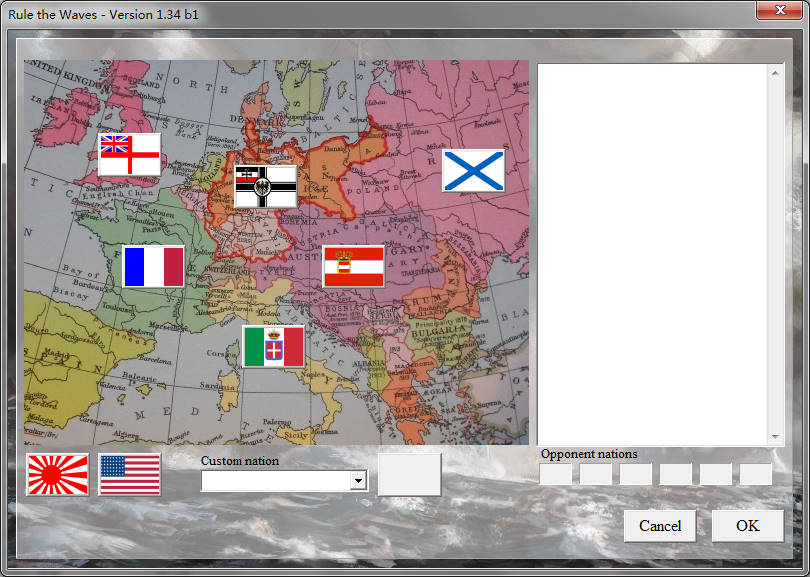Click the blank custom nation flag box
810x577 pixels.
[x=410, y=475]
